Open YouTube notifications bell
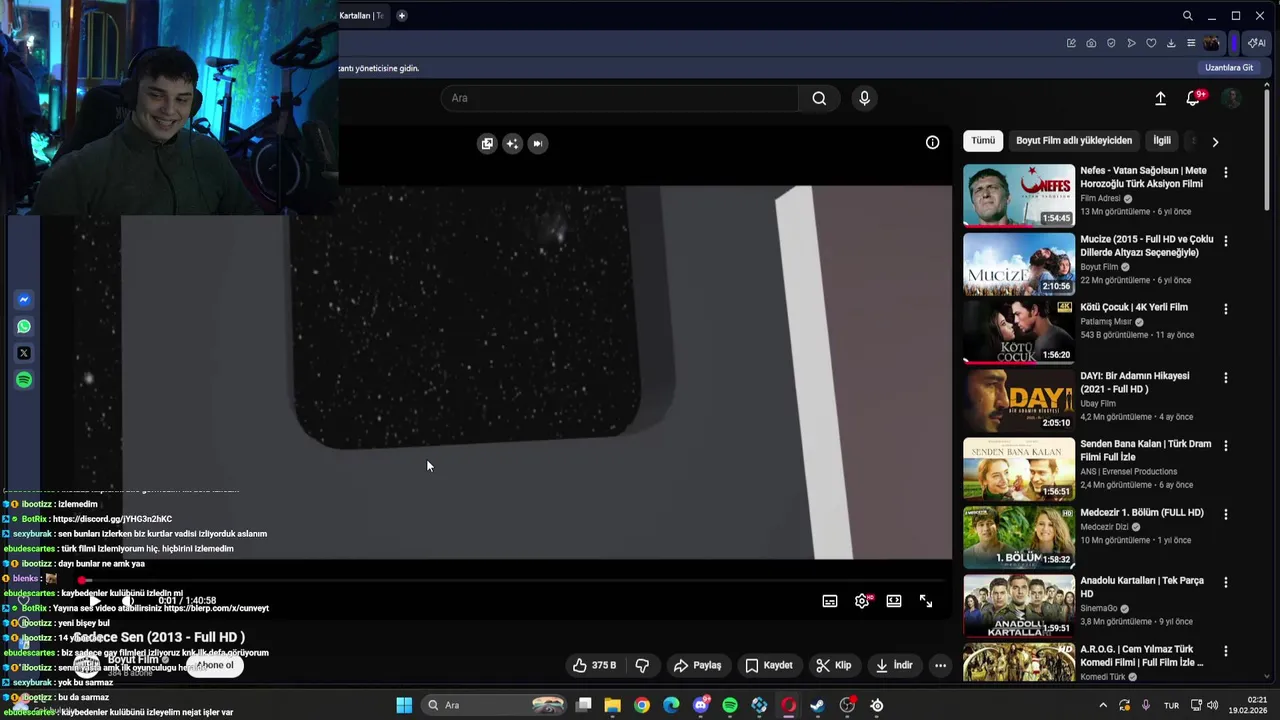The height and width of the screenshot is (720, 1280). [1193, 98]
